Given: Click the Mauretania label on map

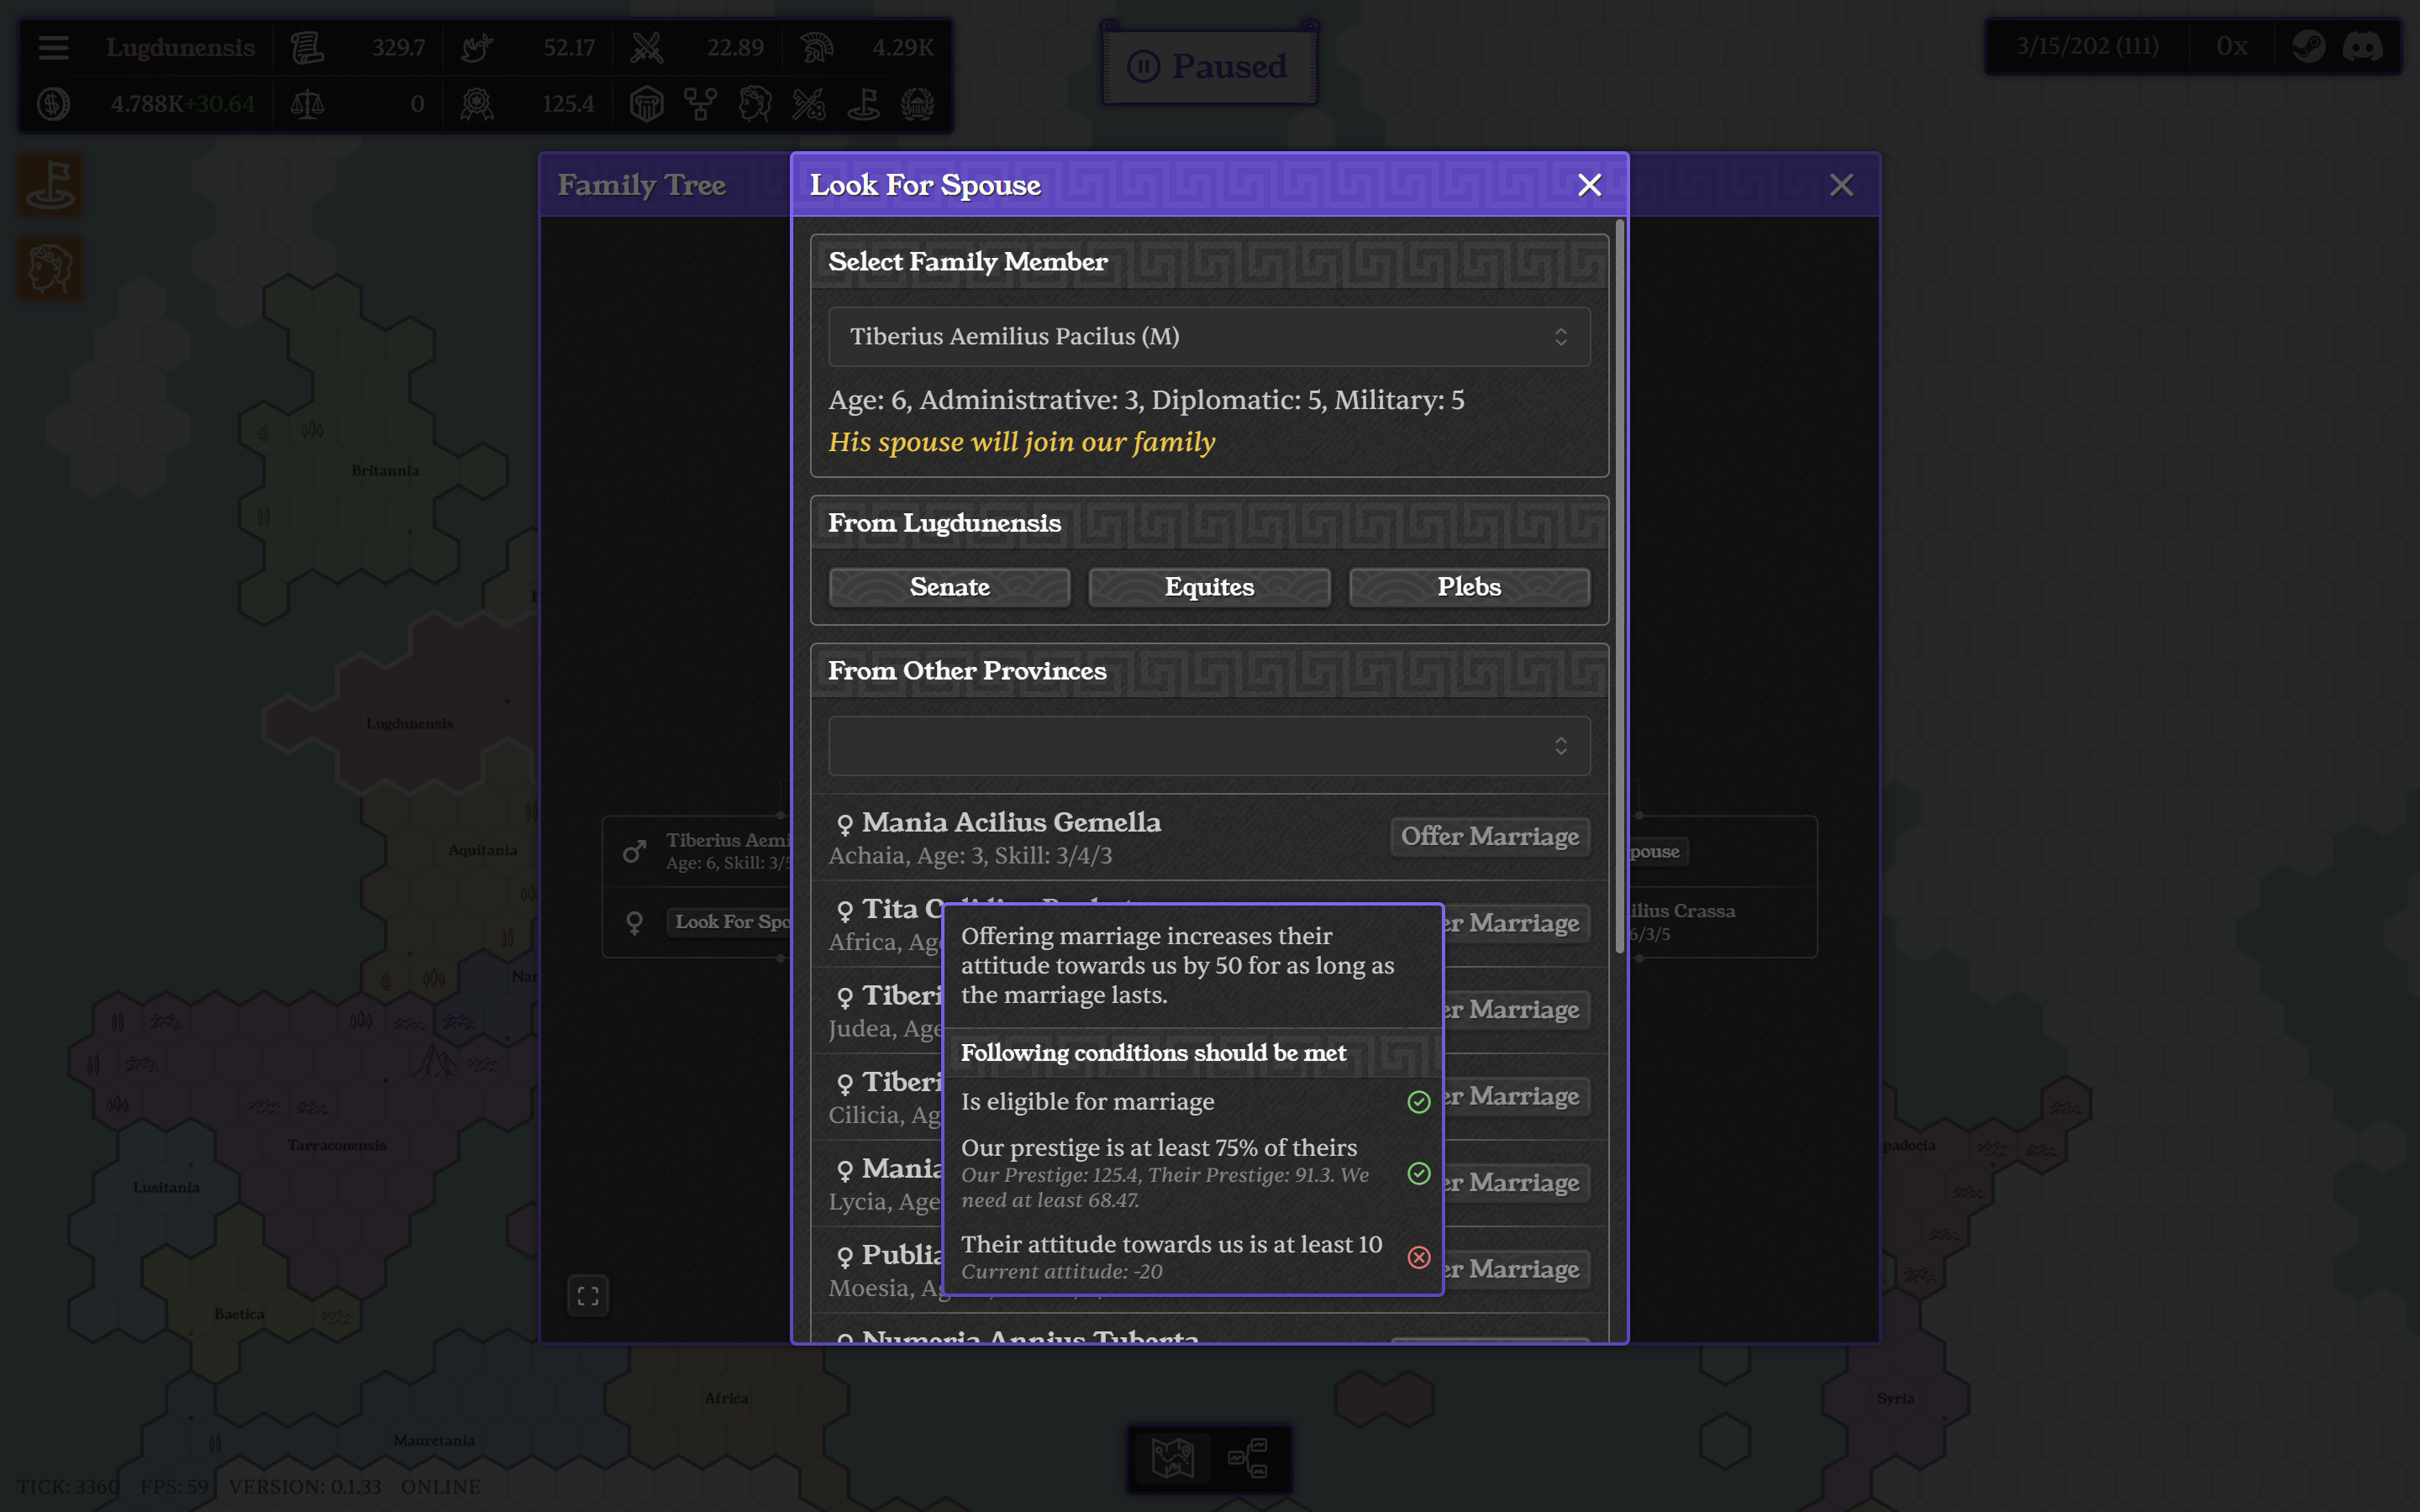Looking at the screenshot, I should click(x=434, y=1441).
